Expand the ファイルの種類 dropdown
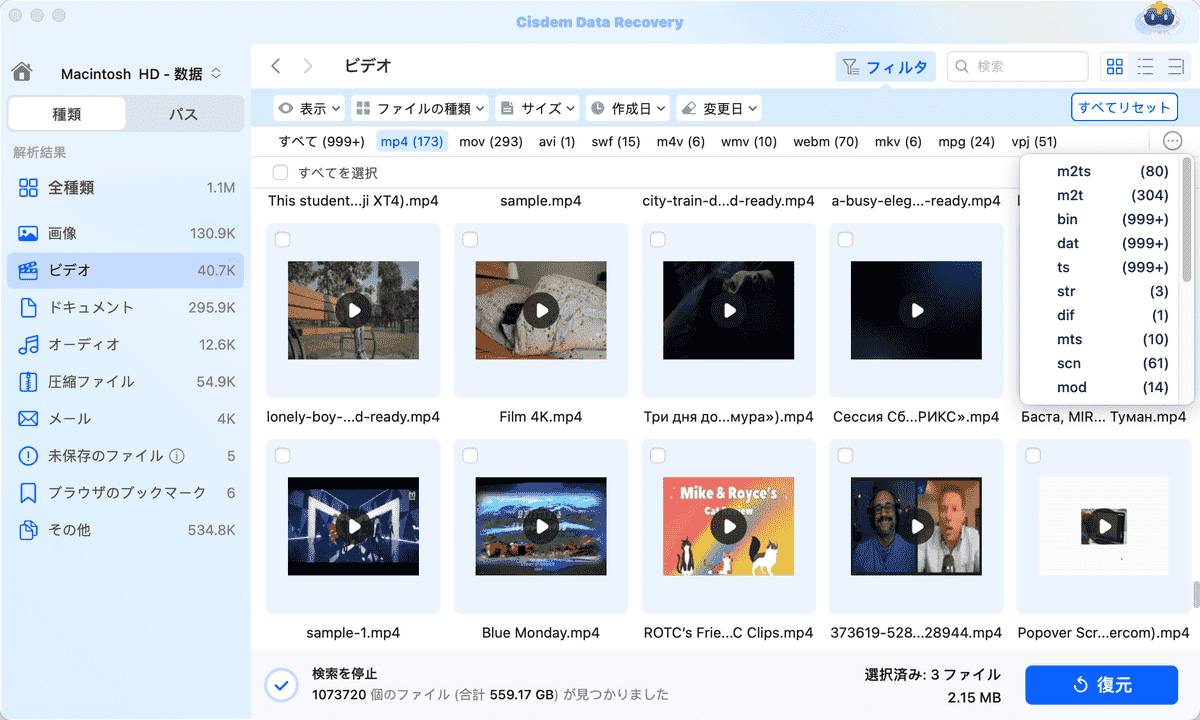Image resolution: width=1200 pixels, height=720 pixels. point(420,108)
